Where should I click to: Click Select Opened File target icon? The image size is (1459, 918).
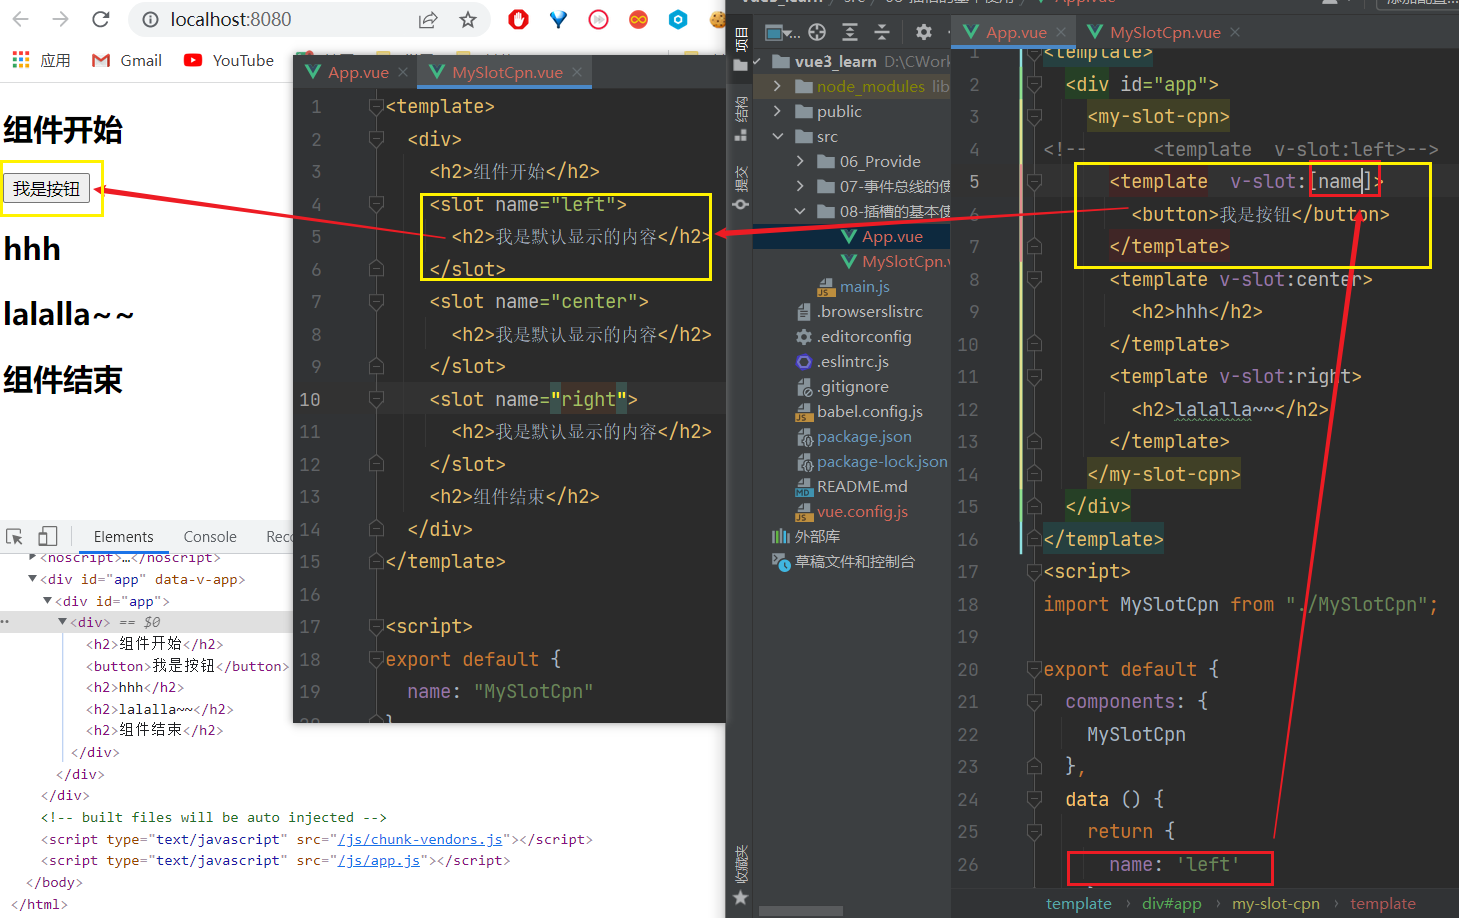[817, 32]
